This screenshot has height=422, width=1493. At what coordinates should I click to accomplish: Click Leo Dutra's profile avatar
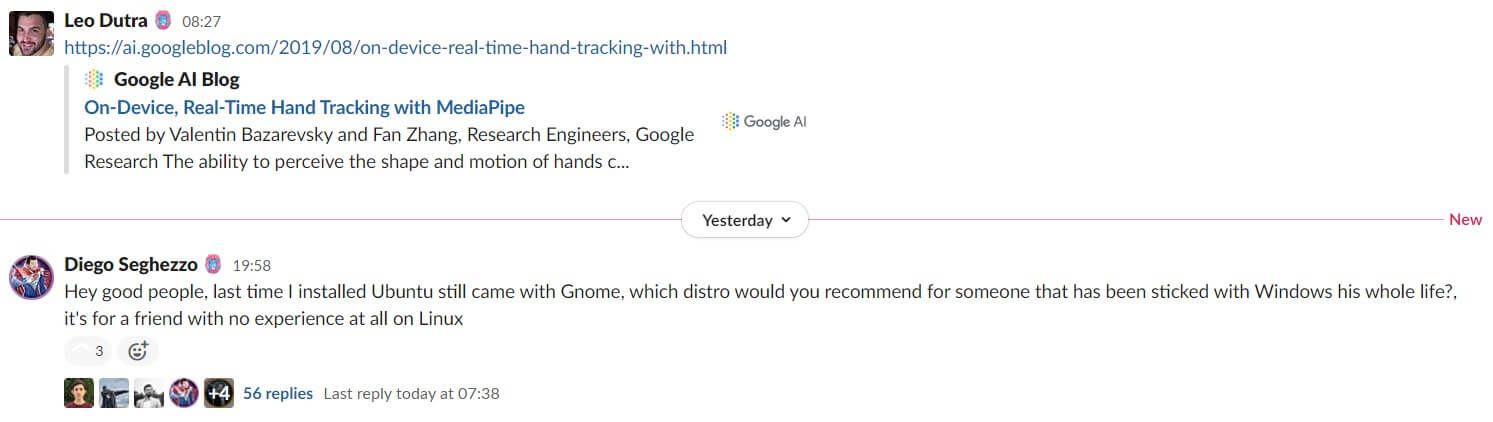tap(31, 32)
